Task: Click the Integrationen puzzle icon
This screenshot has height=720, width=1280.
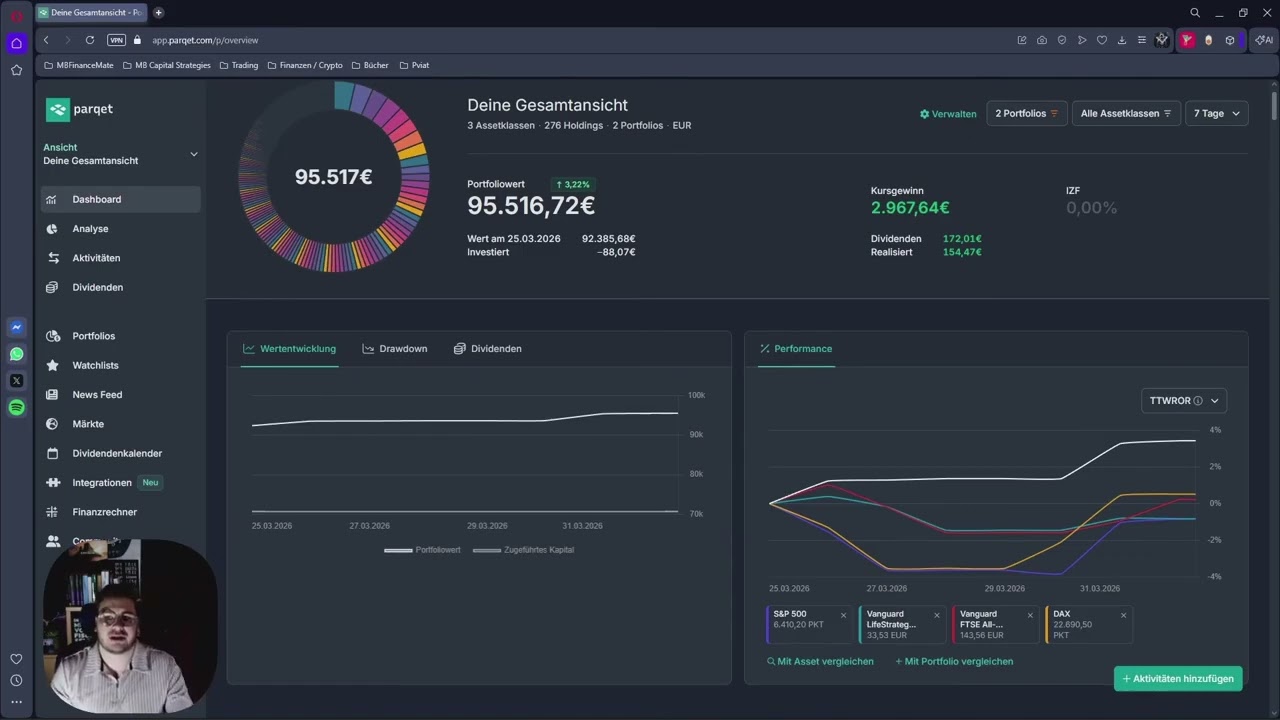Action: tap(52, 483)
